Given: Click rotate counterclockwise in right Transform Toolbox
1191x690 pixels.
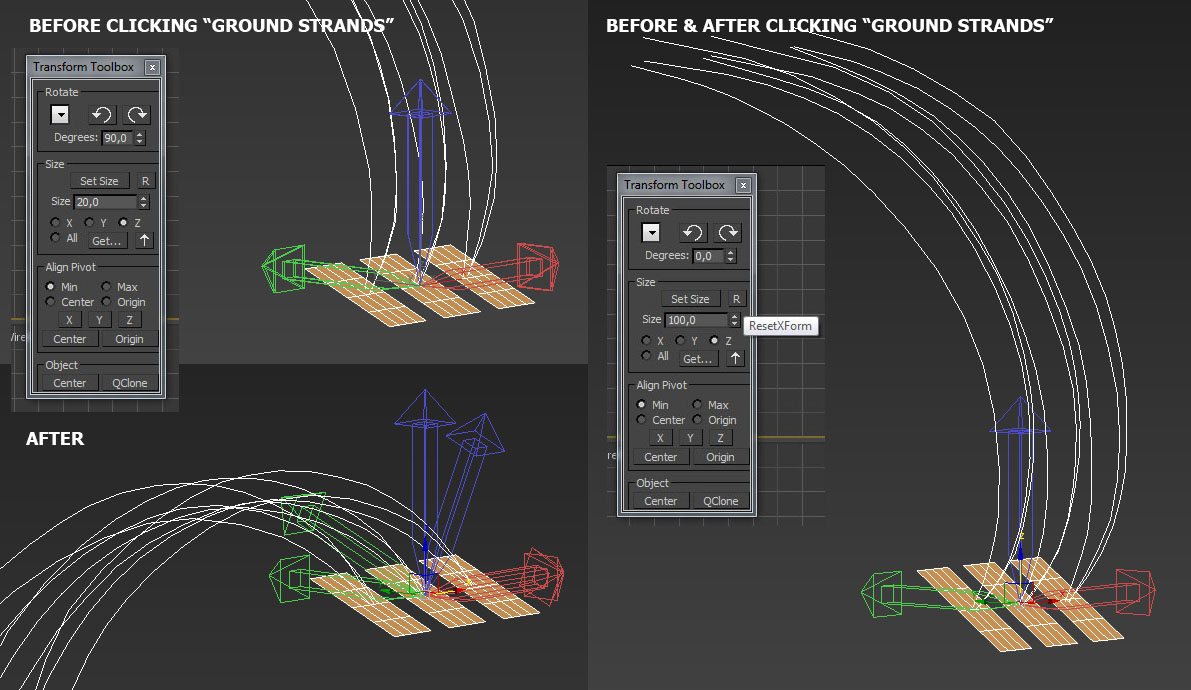Looking at the screenshot, I should (x=692, y=232).
